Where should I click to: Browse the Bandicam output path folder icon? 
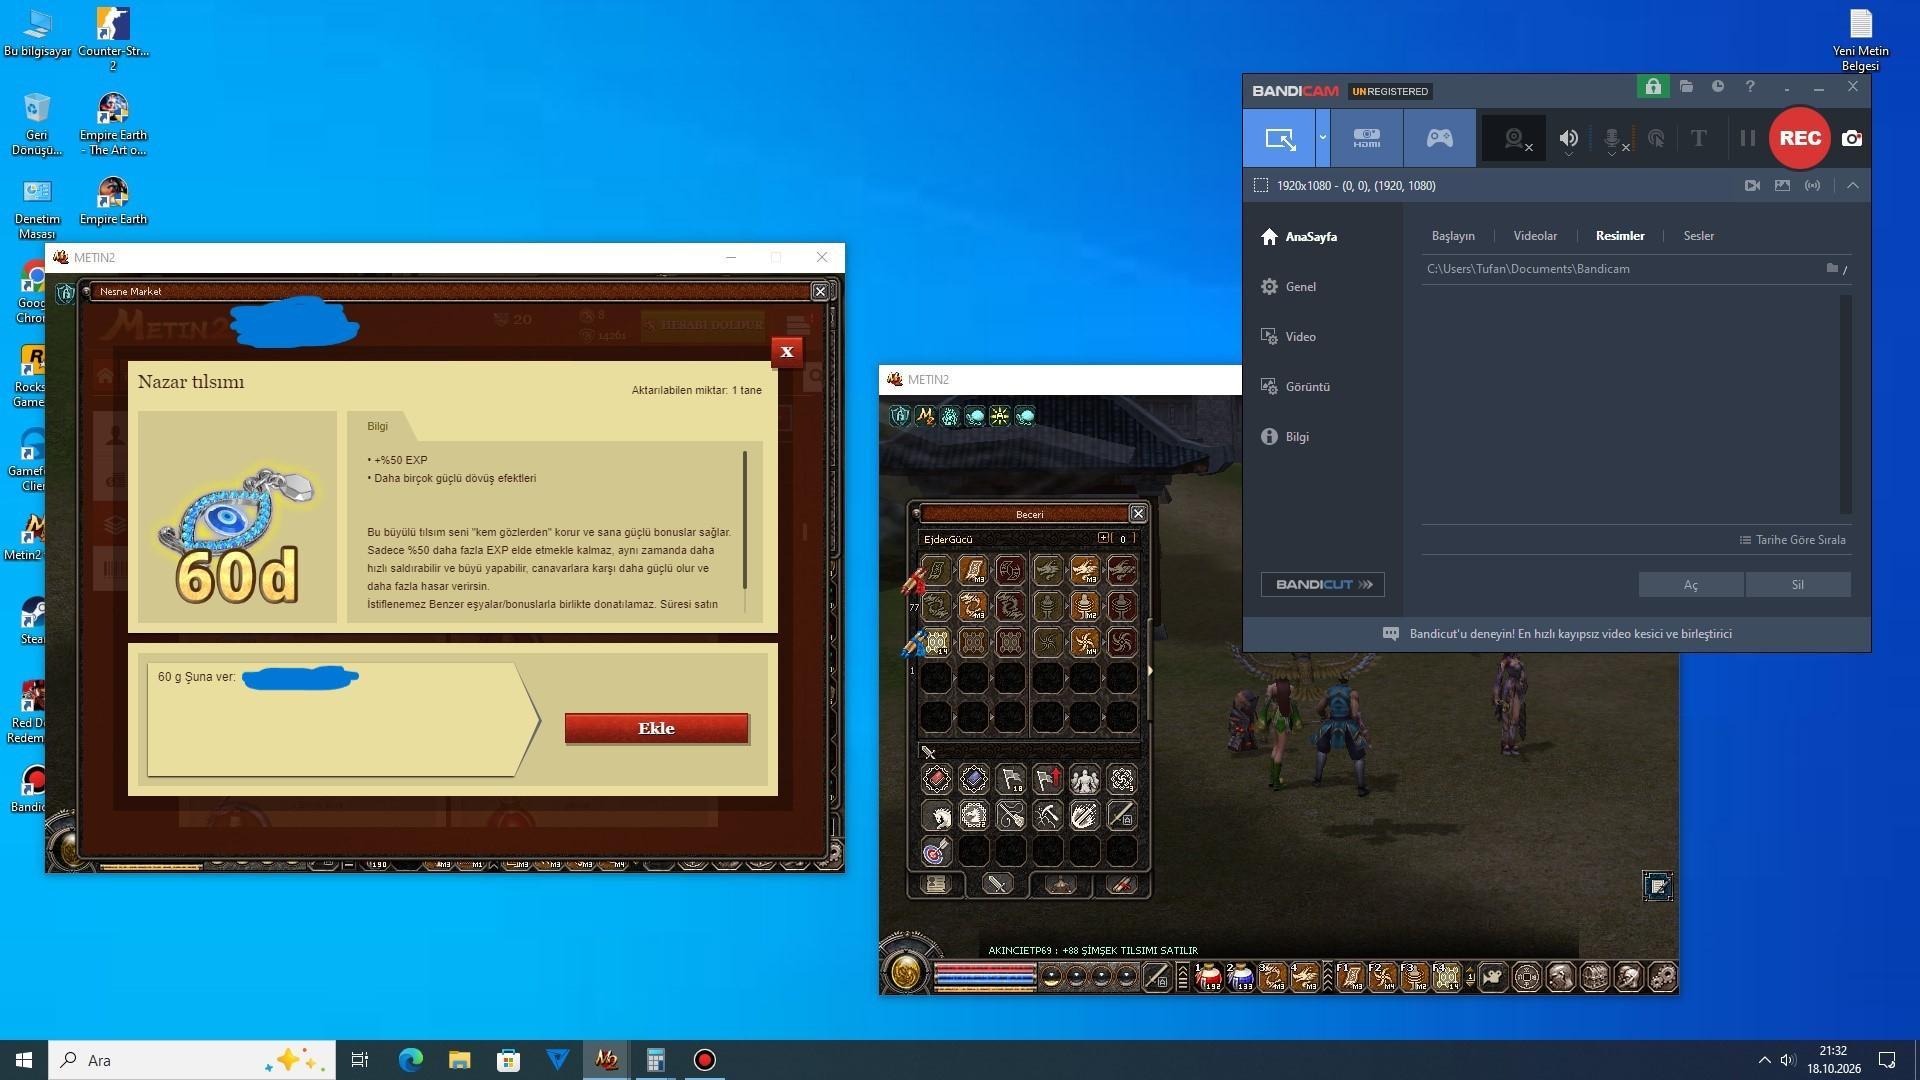point(1832,268)
